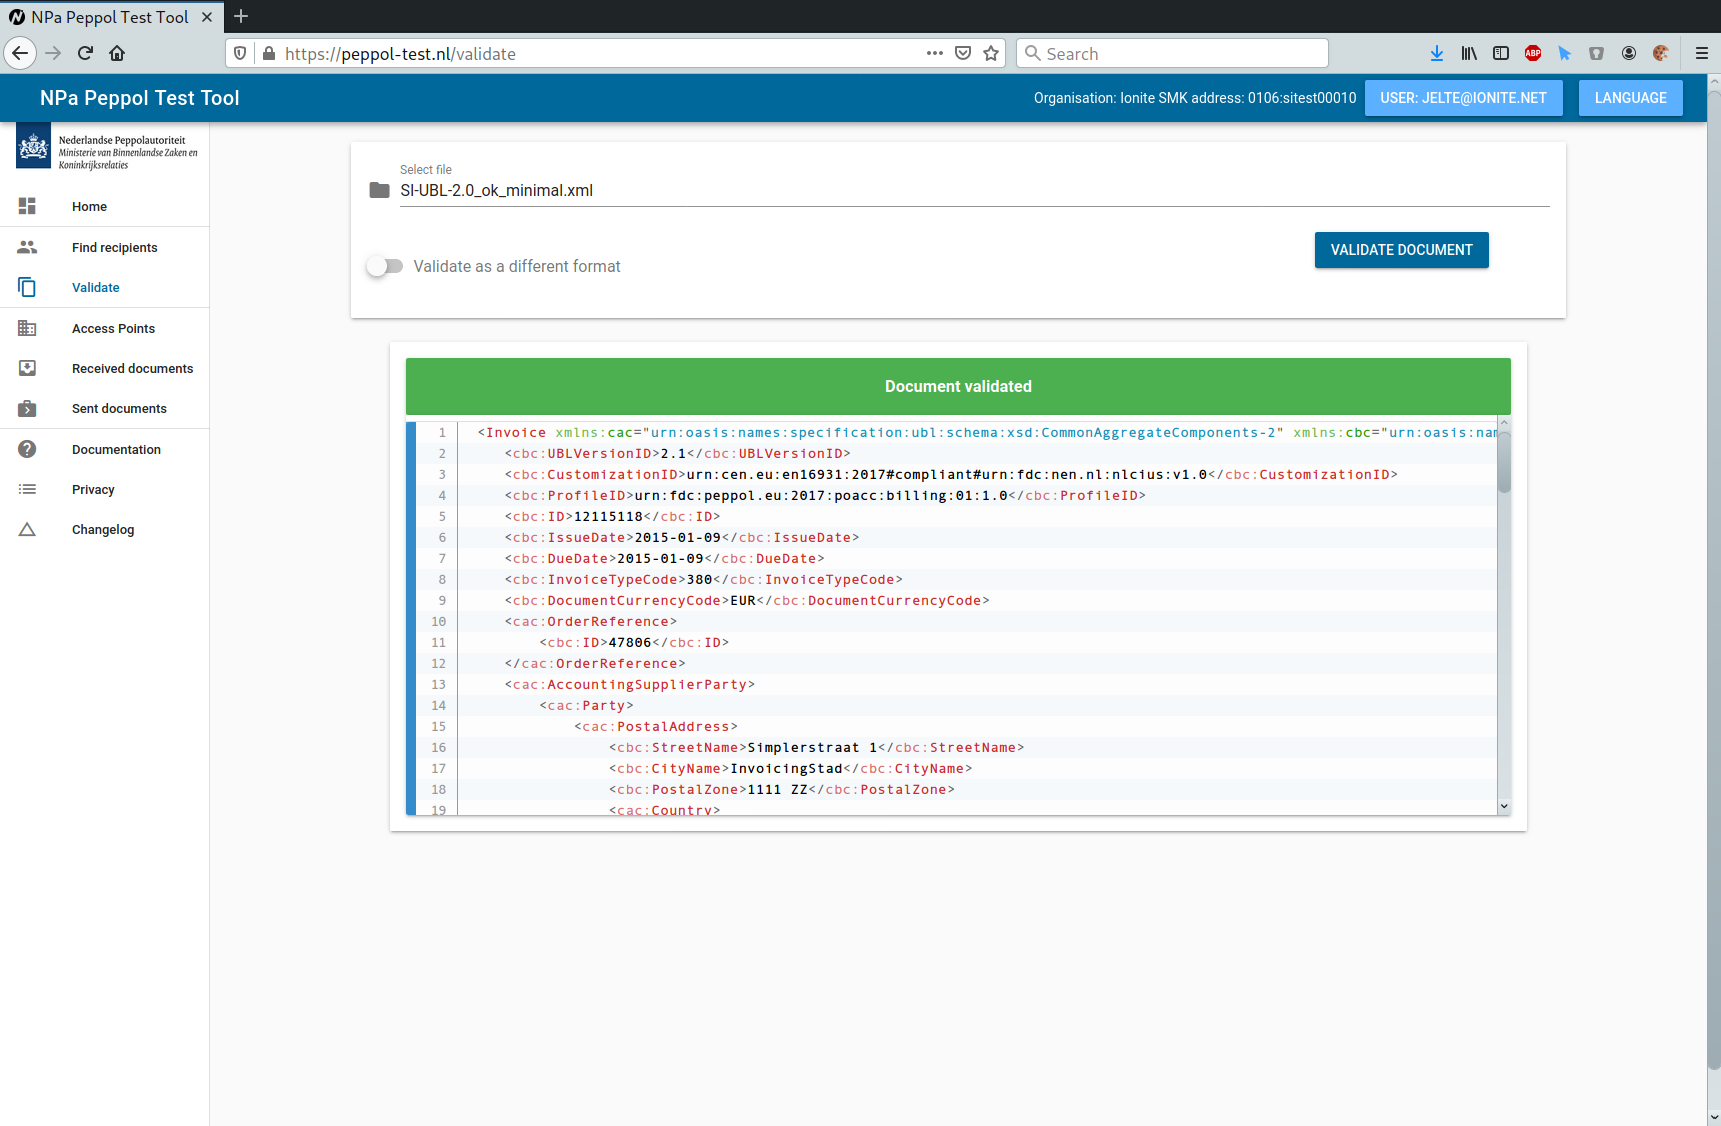
Task: Save page to Pocket icon
Action: pos(963,53)
